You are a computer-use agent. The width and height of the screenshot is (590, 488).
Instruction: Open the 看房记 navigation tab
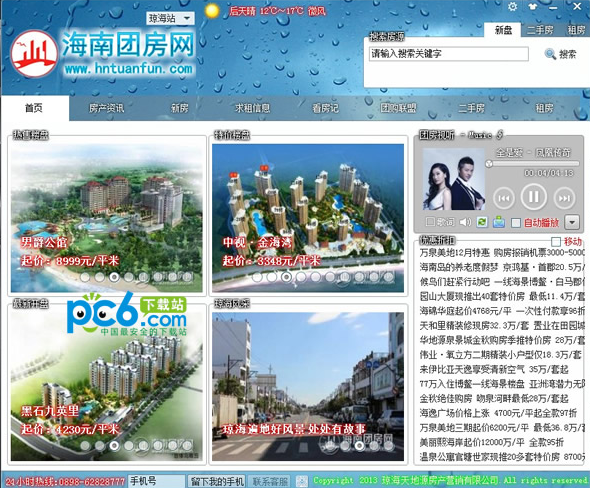325,108
